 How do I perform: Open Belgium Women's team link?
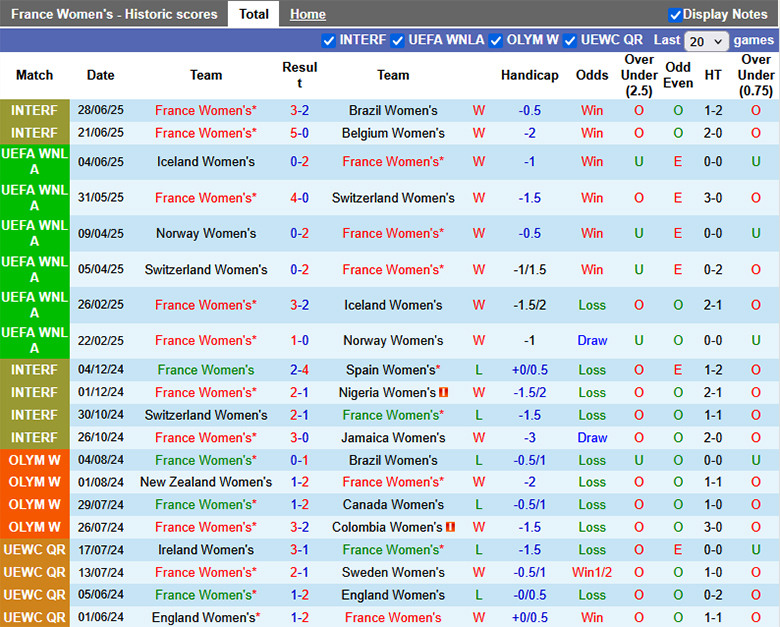[393, 133]
